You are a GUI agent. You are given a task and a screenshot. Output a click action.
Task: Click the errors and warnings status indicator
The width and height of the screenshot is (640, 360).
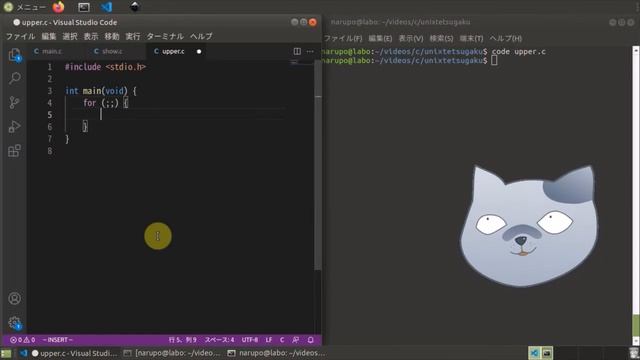tap(22, 340)
